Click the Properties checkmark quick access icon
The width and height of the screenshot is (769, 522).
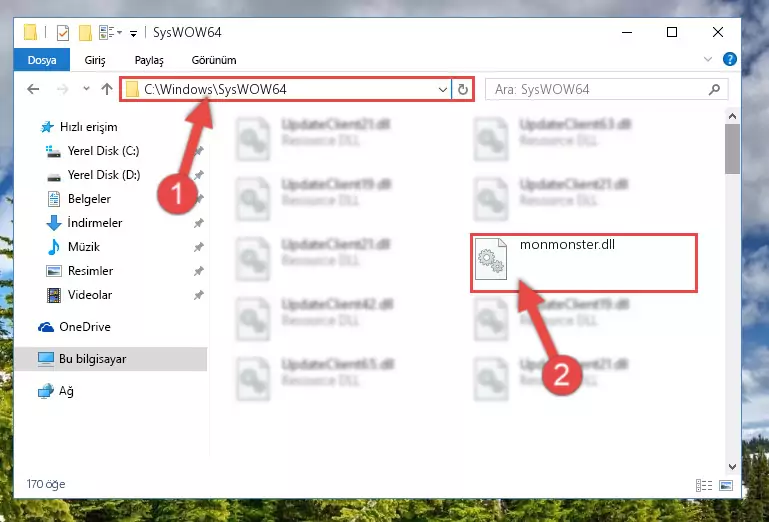[x=63, y=33]
